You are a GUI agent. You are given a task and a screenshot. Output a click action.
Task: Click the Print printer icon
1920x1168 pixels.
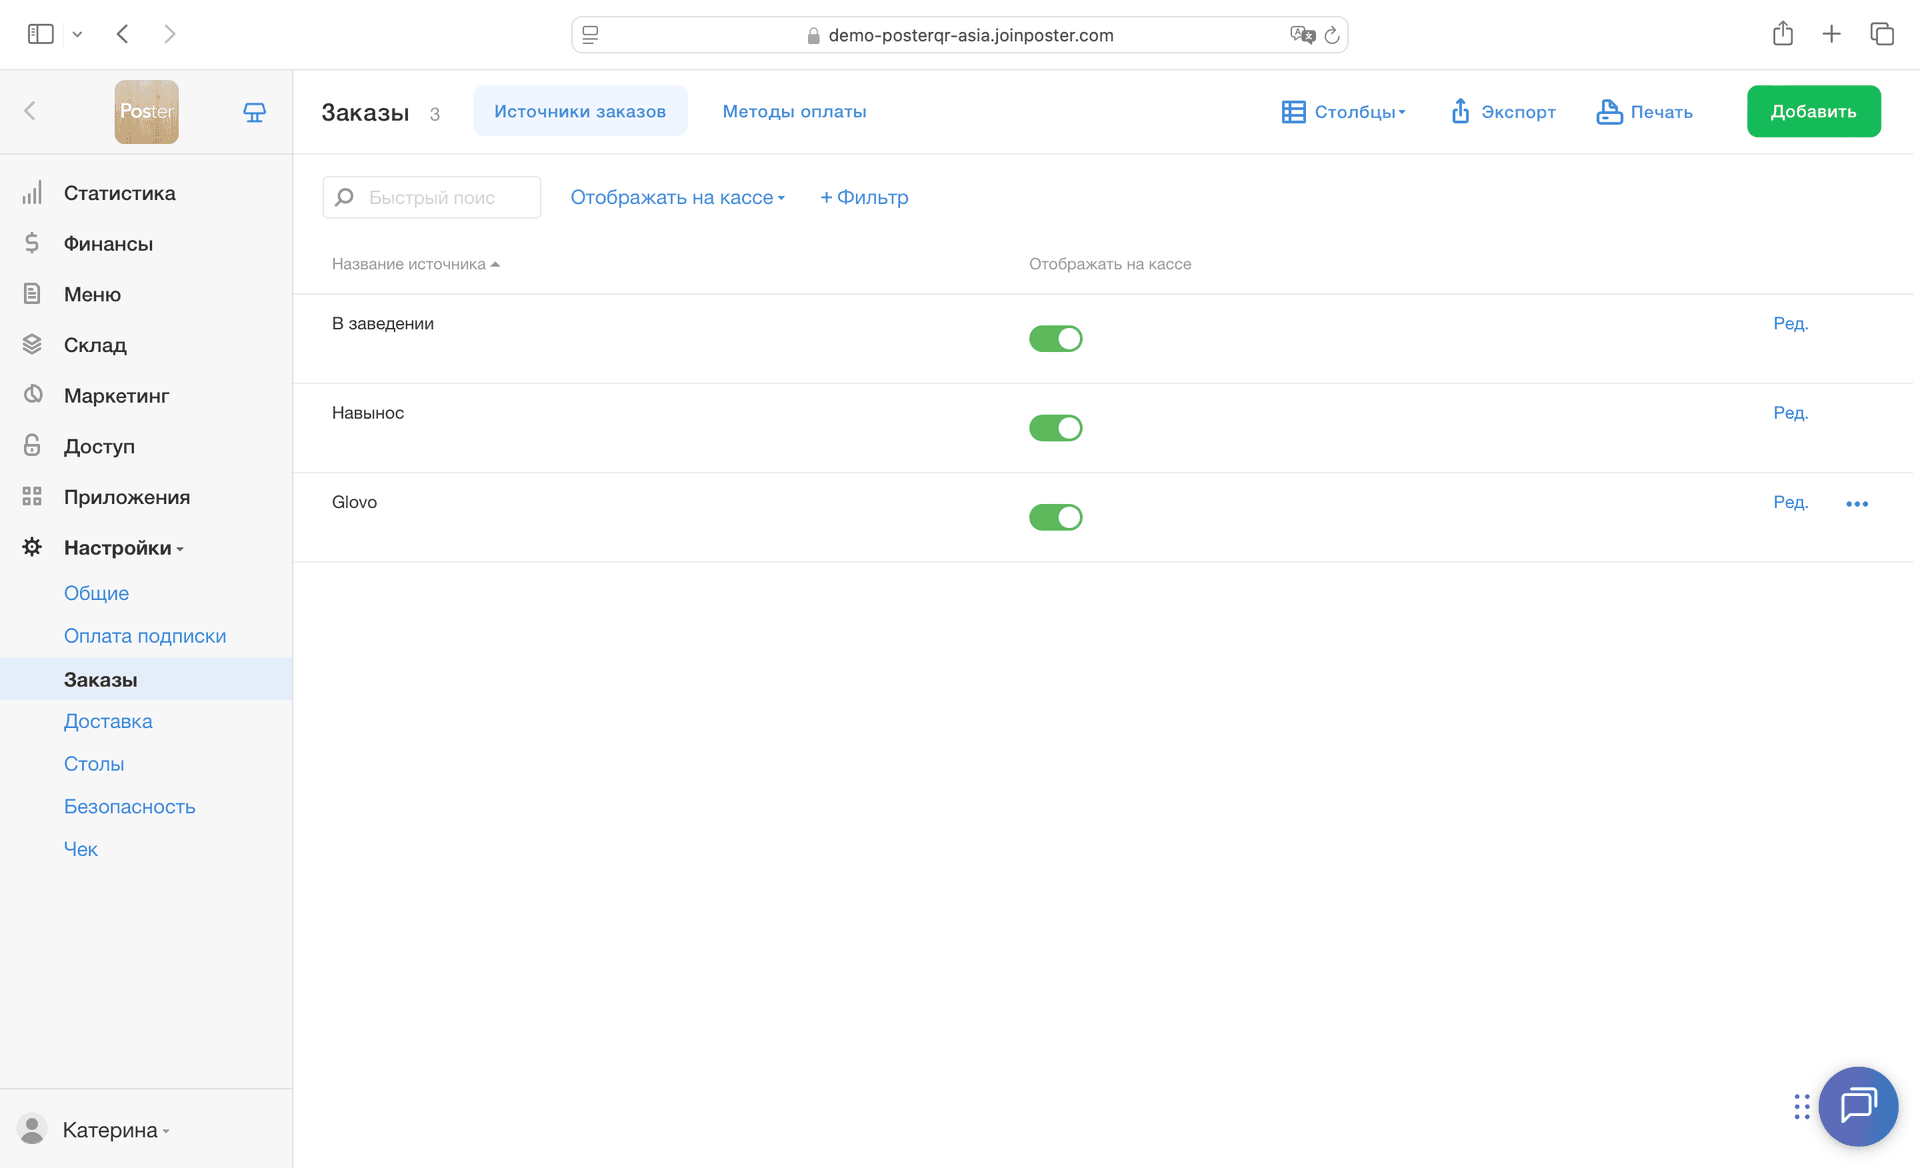1608,111
